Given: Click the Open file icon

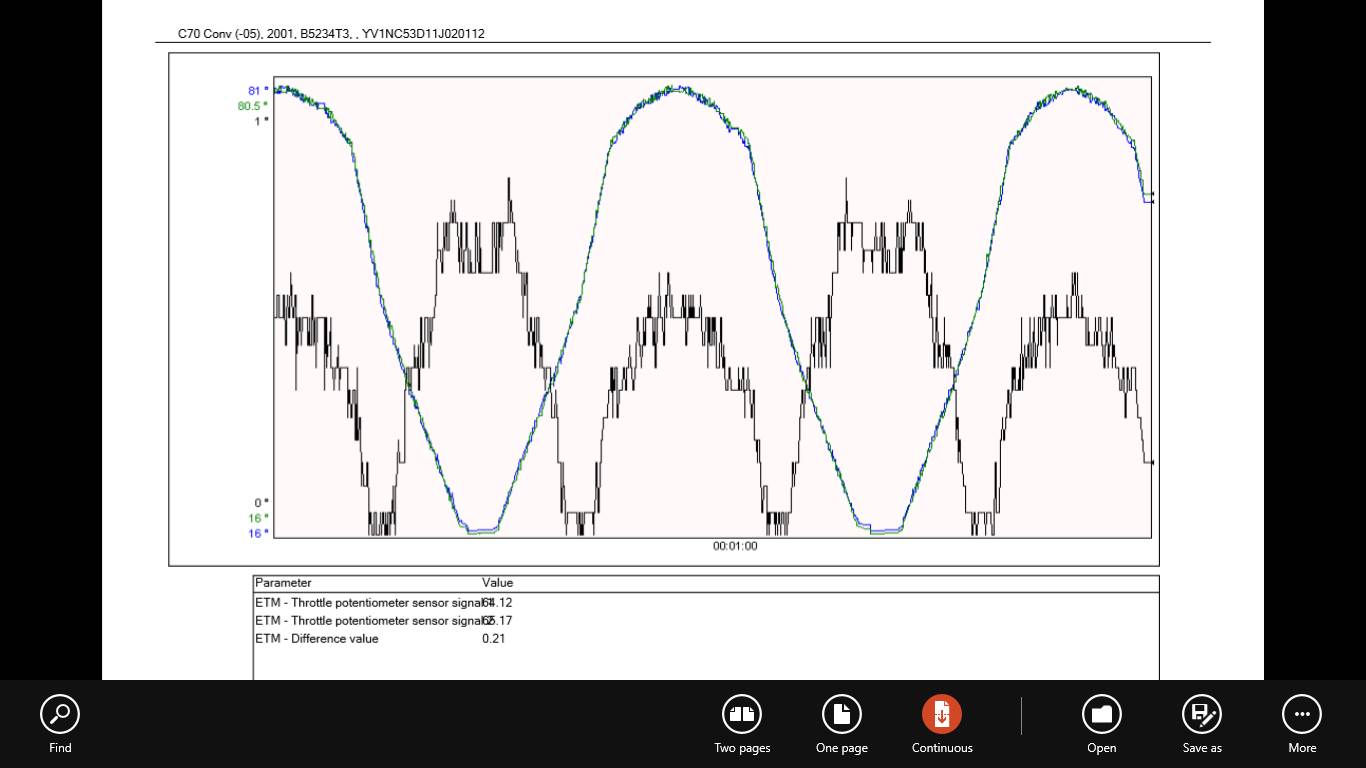Looking at the screenshot, I should click(1102, 715).
